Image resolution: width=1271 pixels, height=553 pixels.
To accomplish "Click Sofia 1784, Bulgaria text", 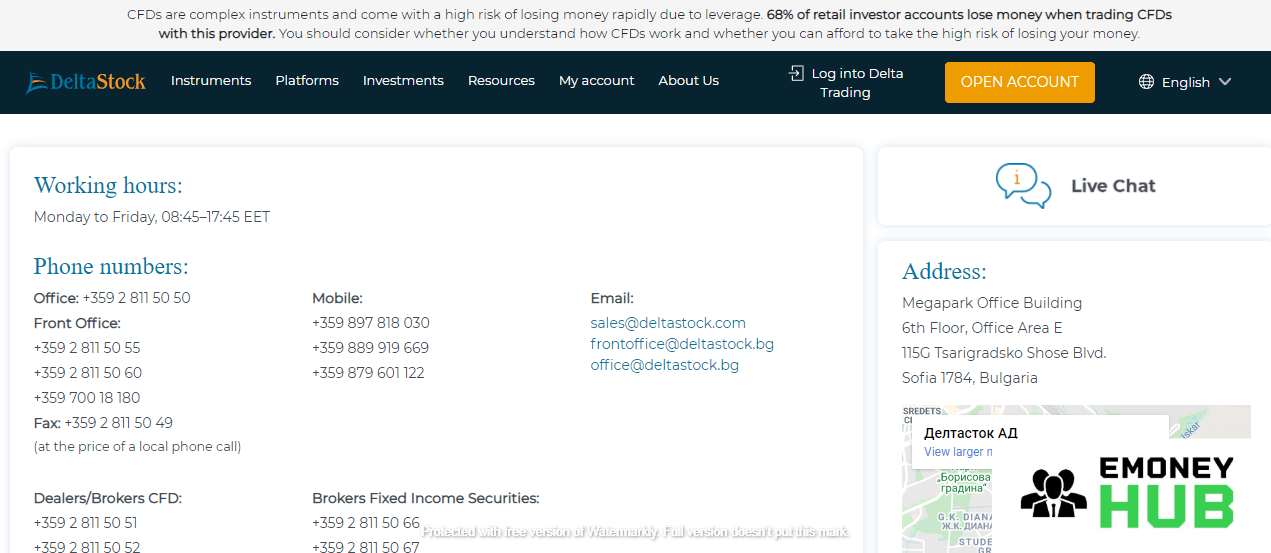I will point(970,378).
